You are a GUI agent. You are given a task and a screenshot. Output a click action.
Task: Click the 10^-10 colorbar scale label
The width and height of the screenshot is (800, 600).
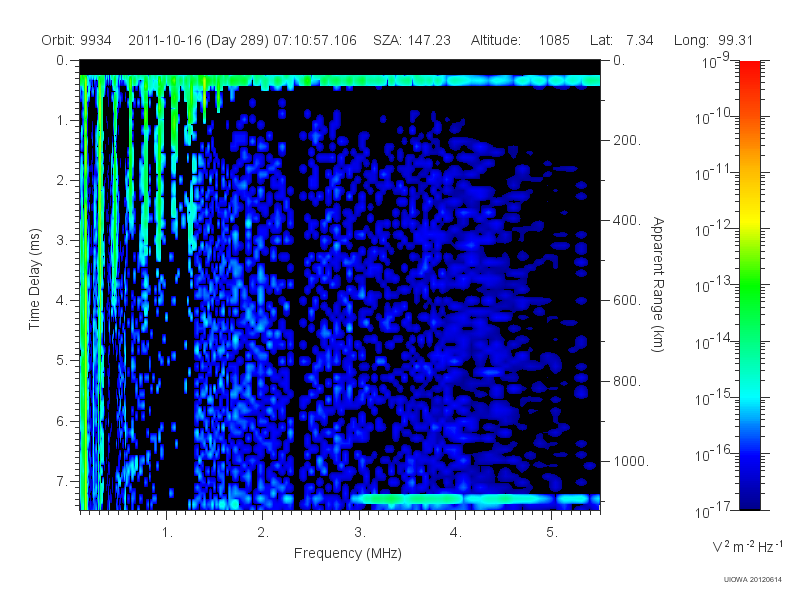(x=715, y=117)
